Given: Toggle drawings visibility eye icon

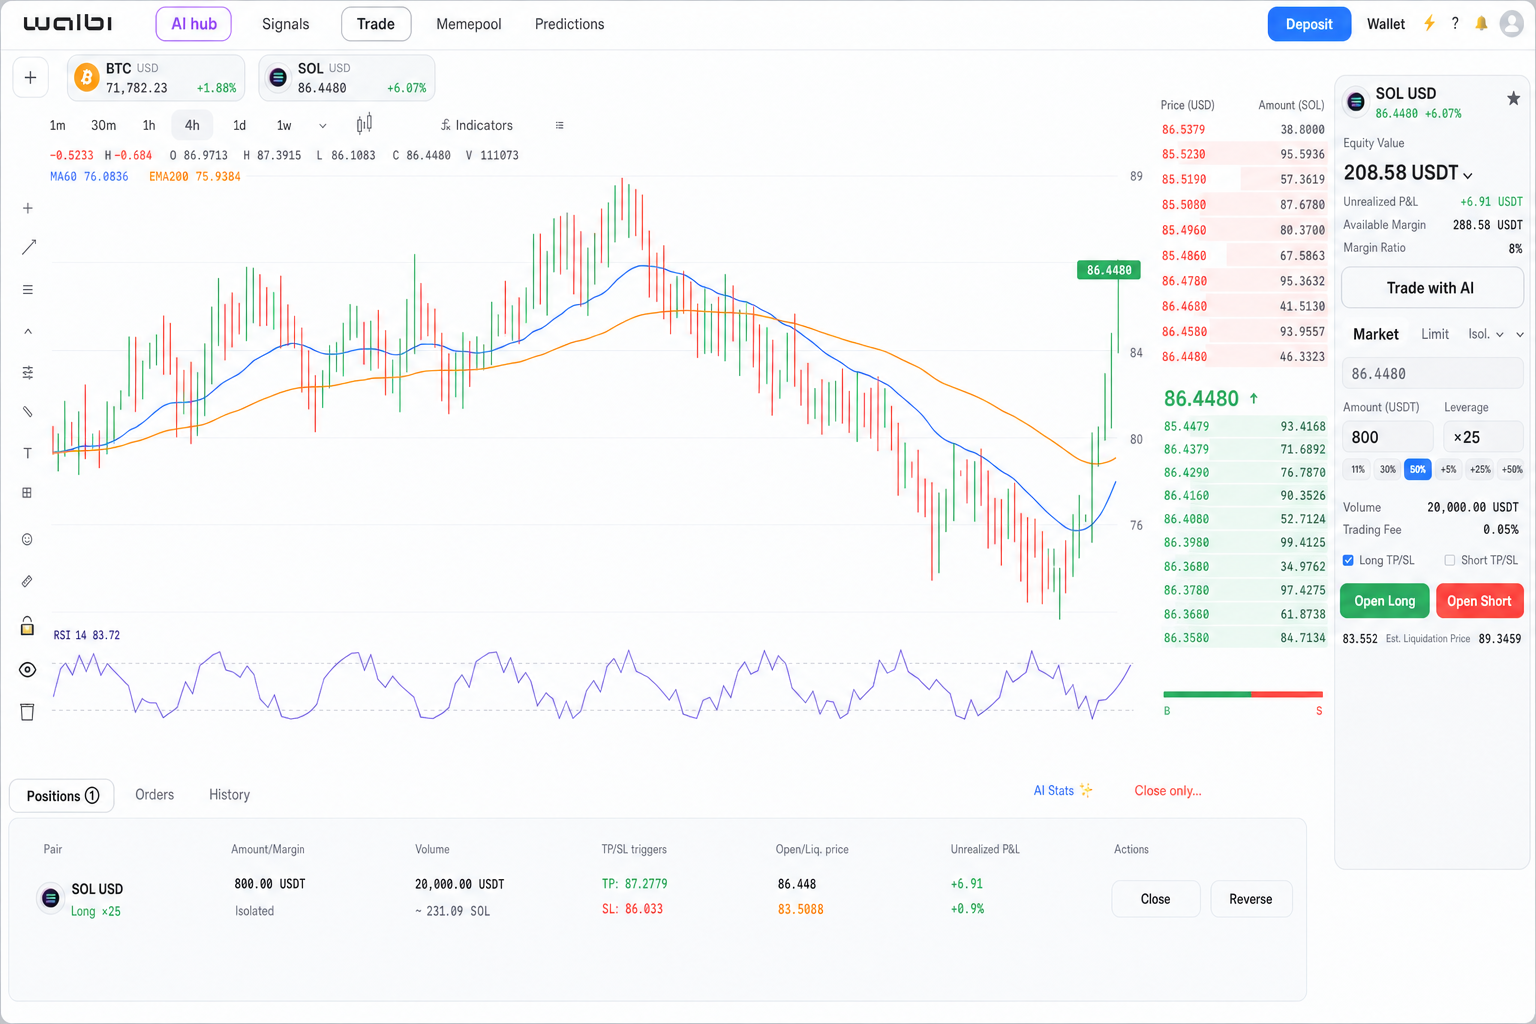Looking at the screenshot, I should [28, 669].
